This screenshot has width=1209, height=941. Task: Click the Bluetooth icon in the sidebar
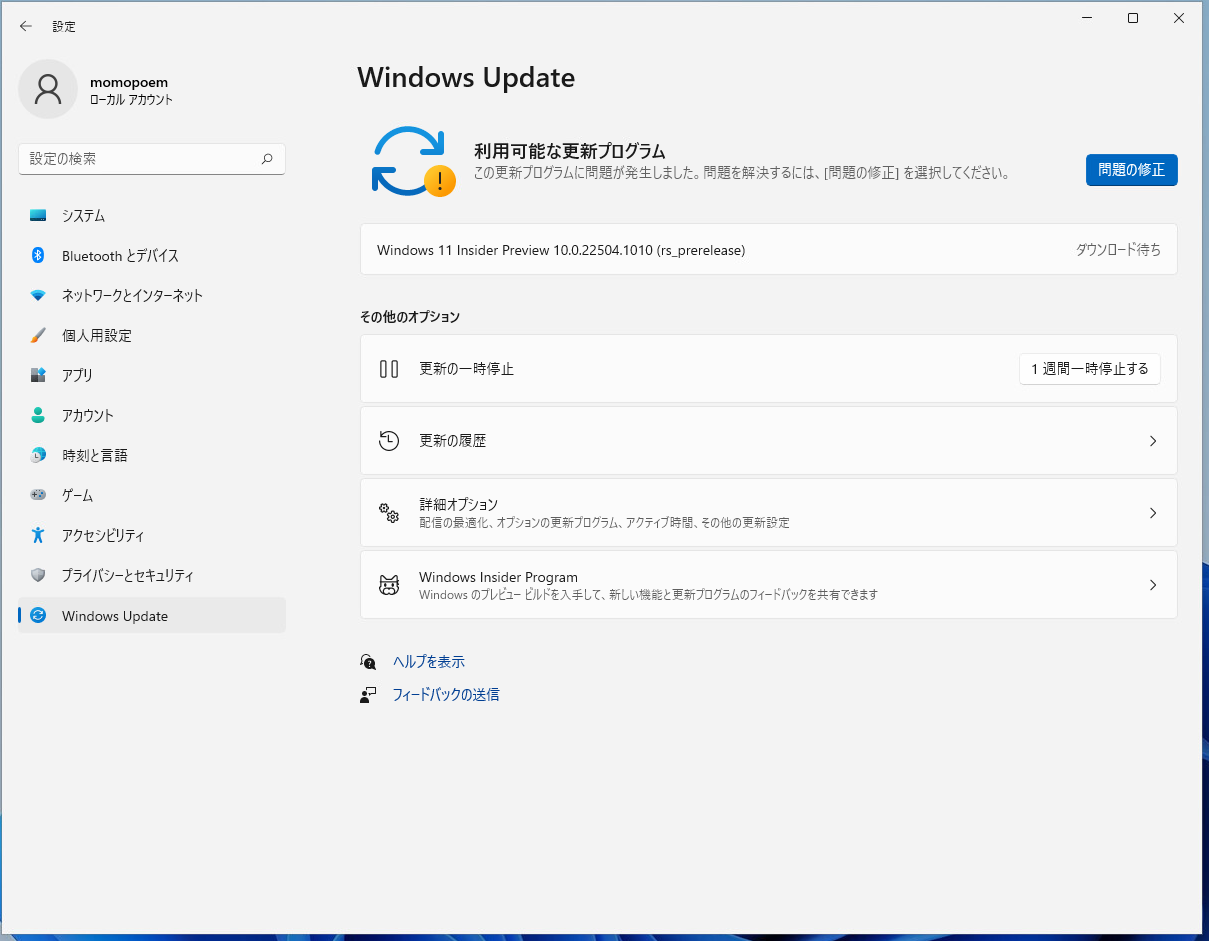[38, 255]
